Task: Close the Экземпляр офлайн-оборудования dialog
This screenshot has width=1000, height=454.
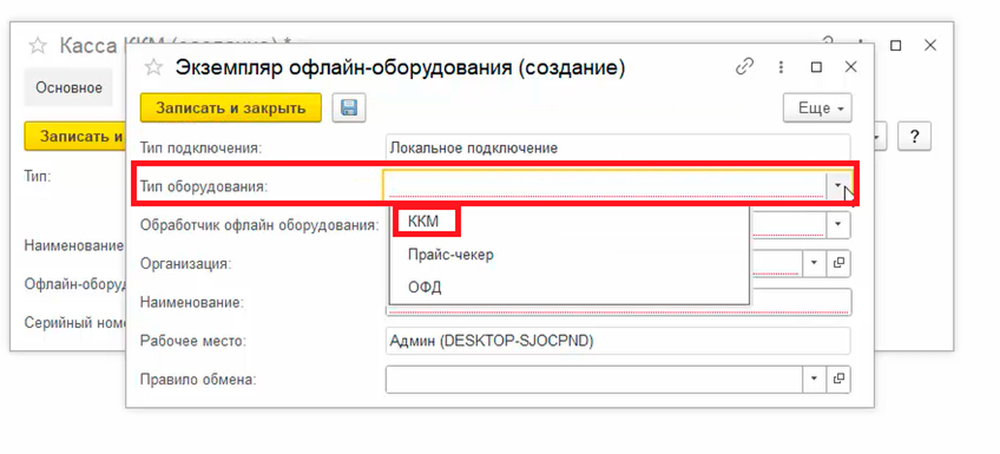Action: tap(850, 68)
